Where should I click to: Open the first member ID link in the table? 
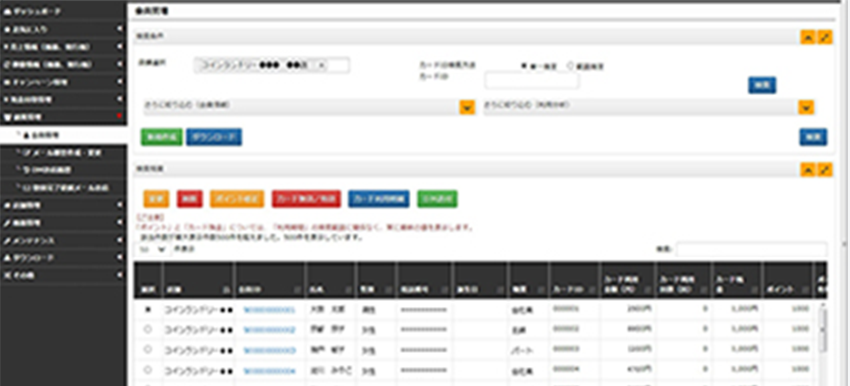point(269,311)
